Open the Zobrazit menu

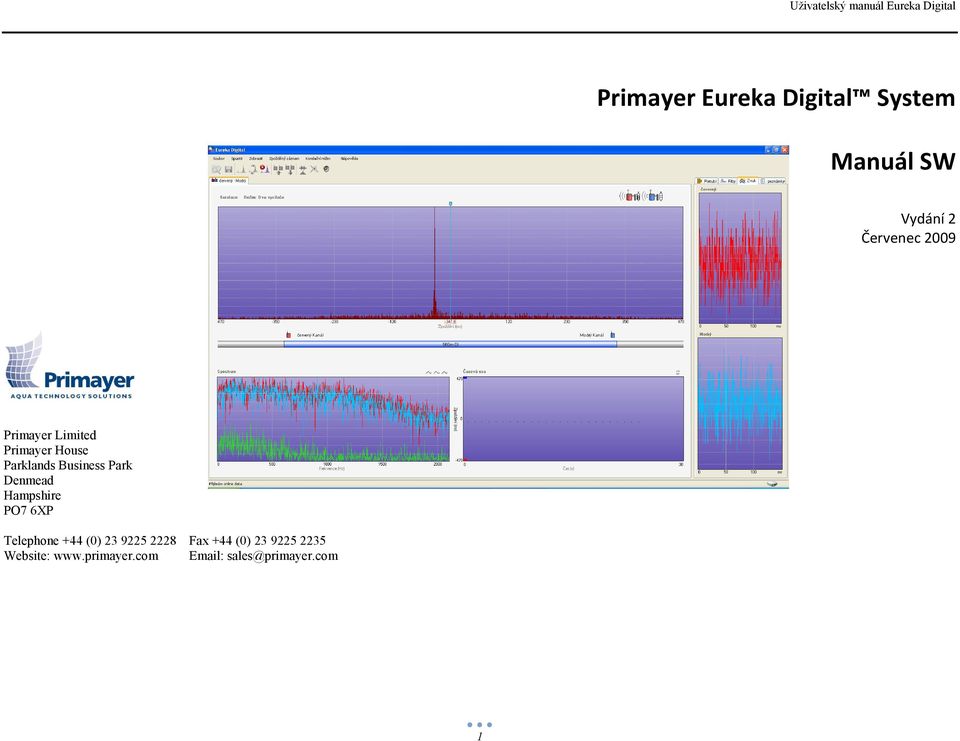(x=256, y=159)
